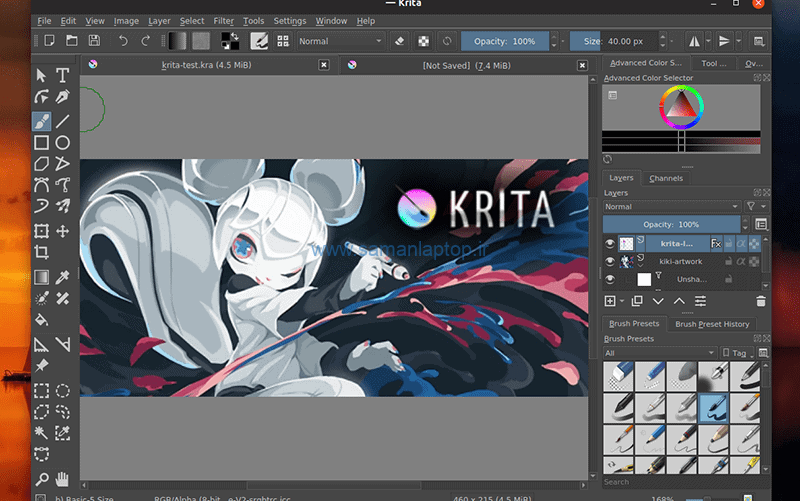Adjust the layer Opacity slider

pyautogui.click(x=671, y=224)
